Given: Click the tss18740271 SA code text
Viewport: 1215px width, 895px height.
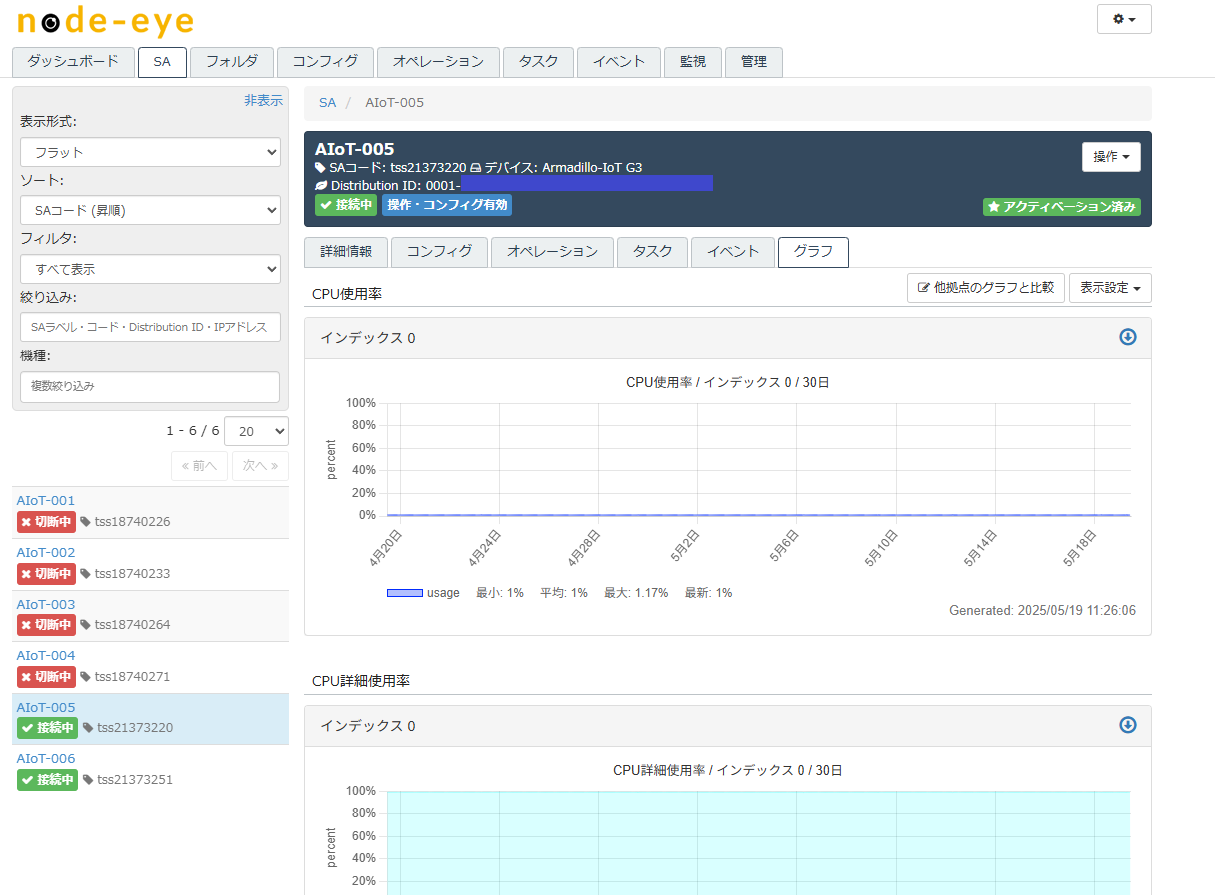Looking at the screenshot, I should pyautogui.click(x=133, y=677).
